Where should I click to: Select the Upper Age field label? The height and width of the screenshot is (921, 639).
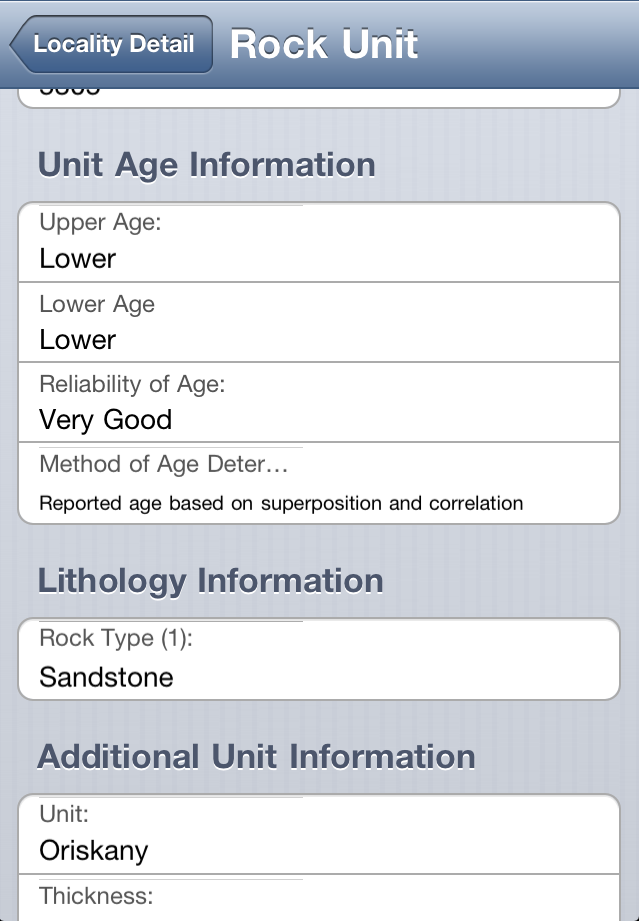tap(100, 222)
